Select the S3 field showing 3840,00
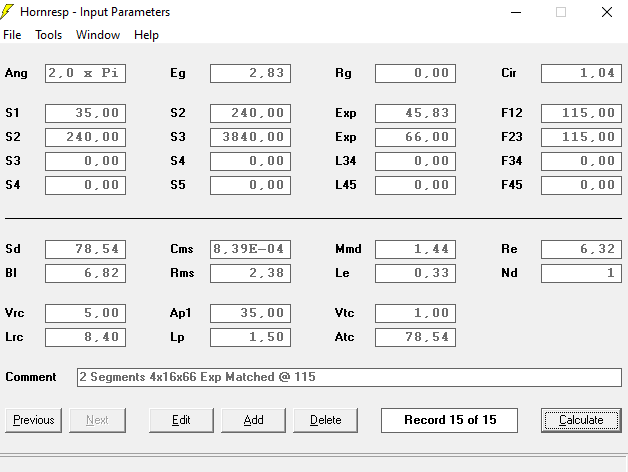 250,137
